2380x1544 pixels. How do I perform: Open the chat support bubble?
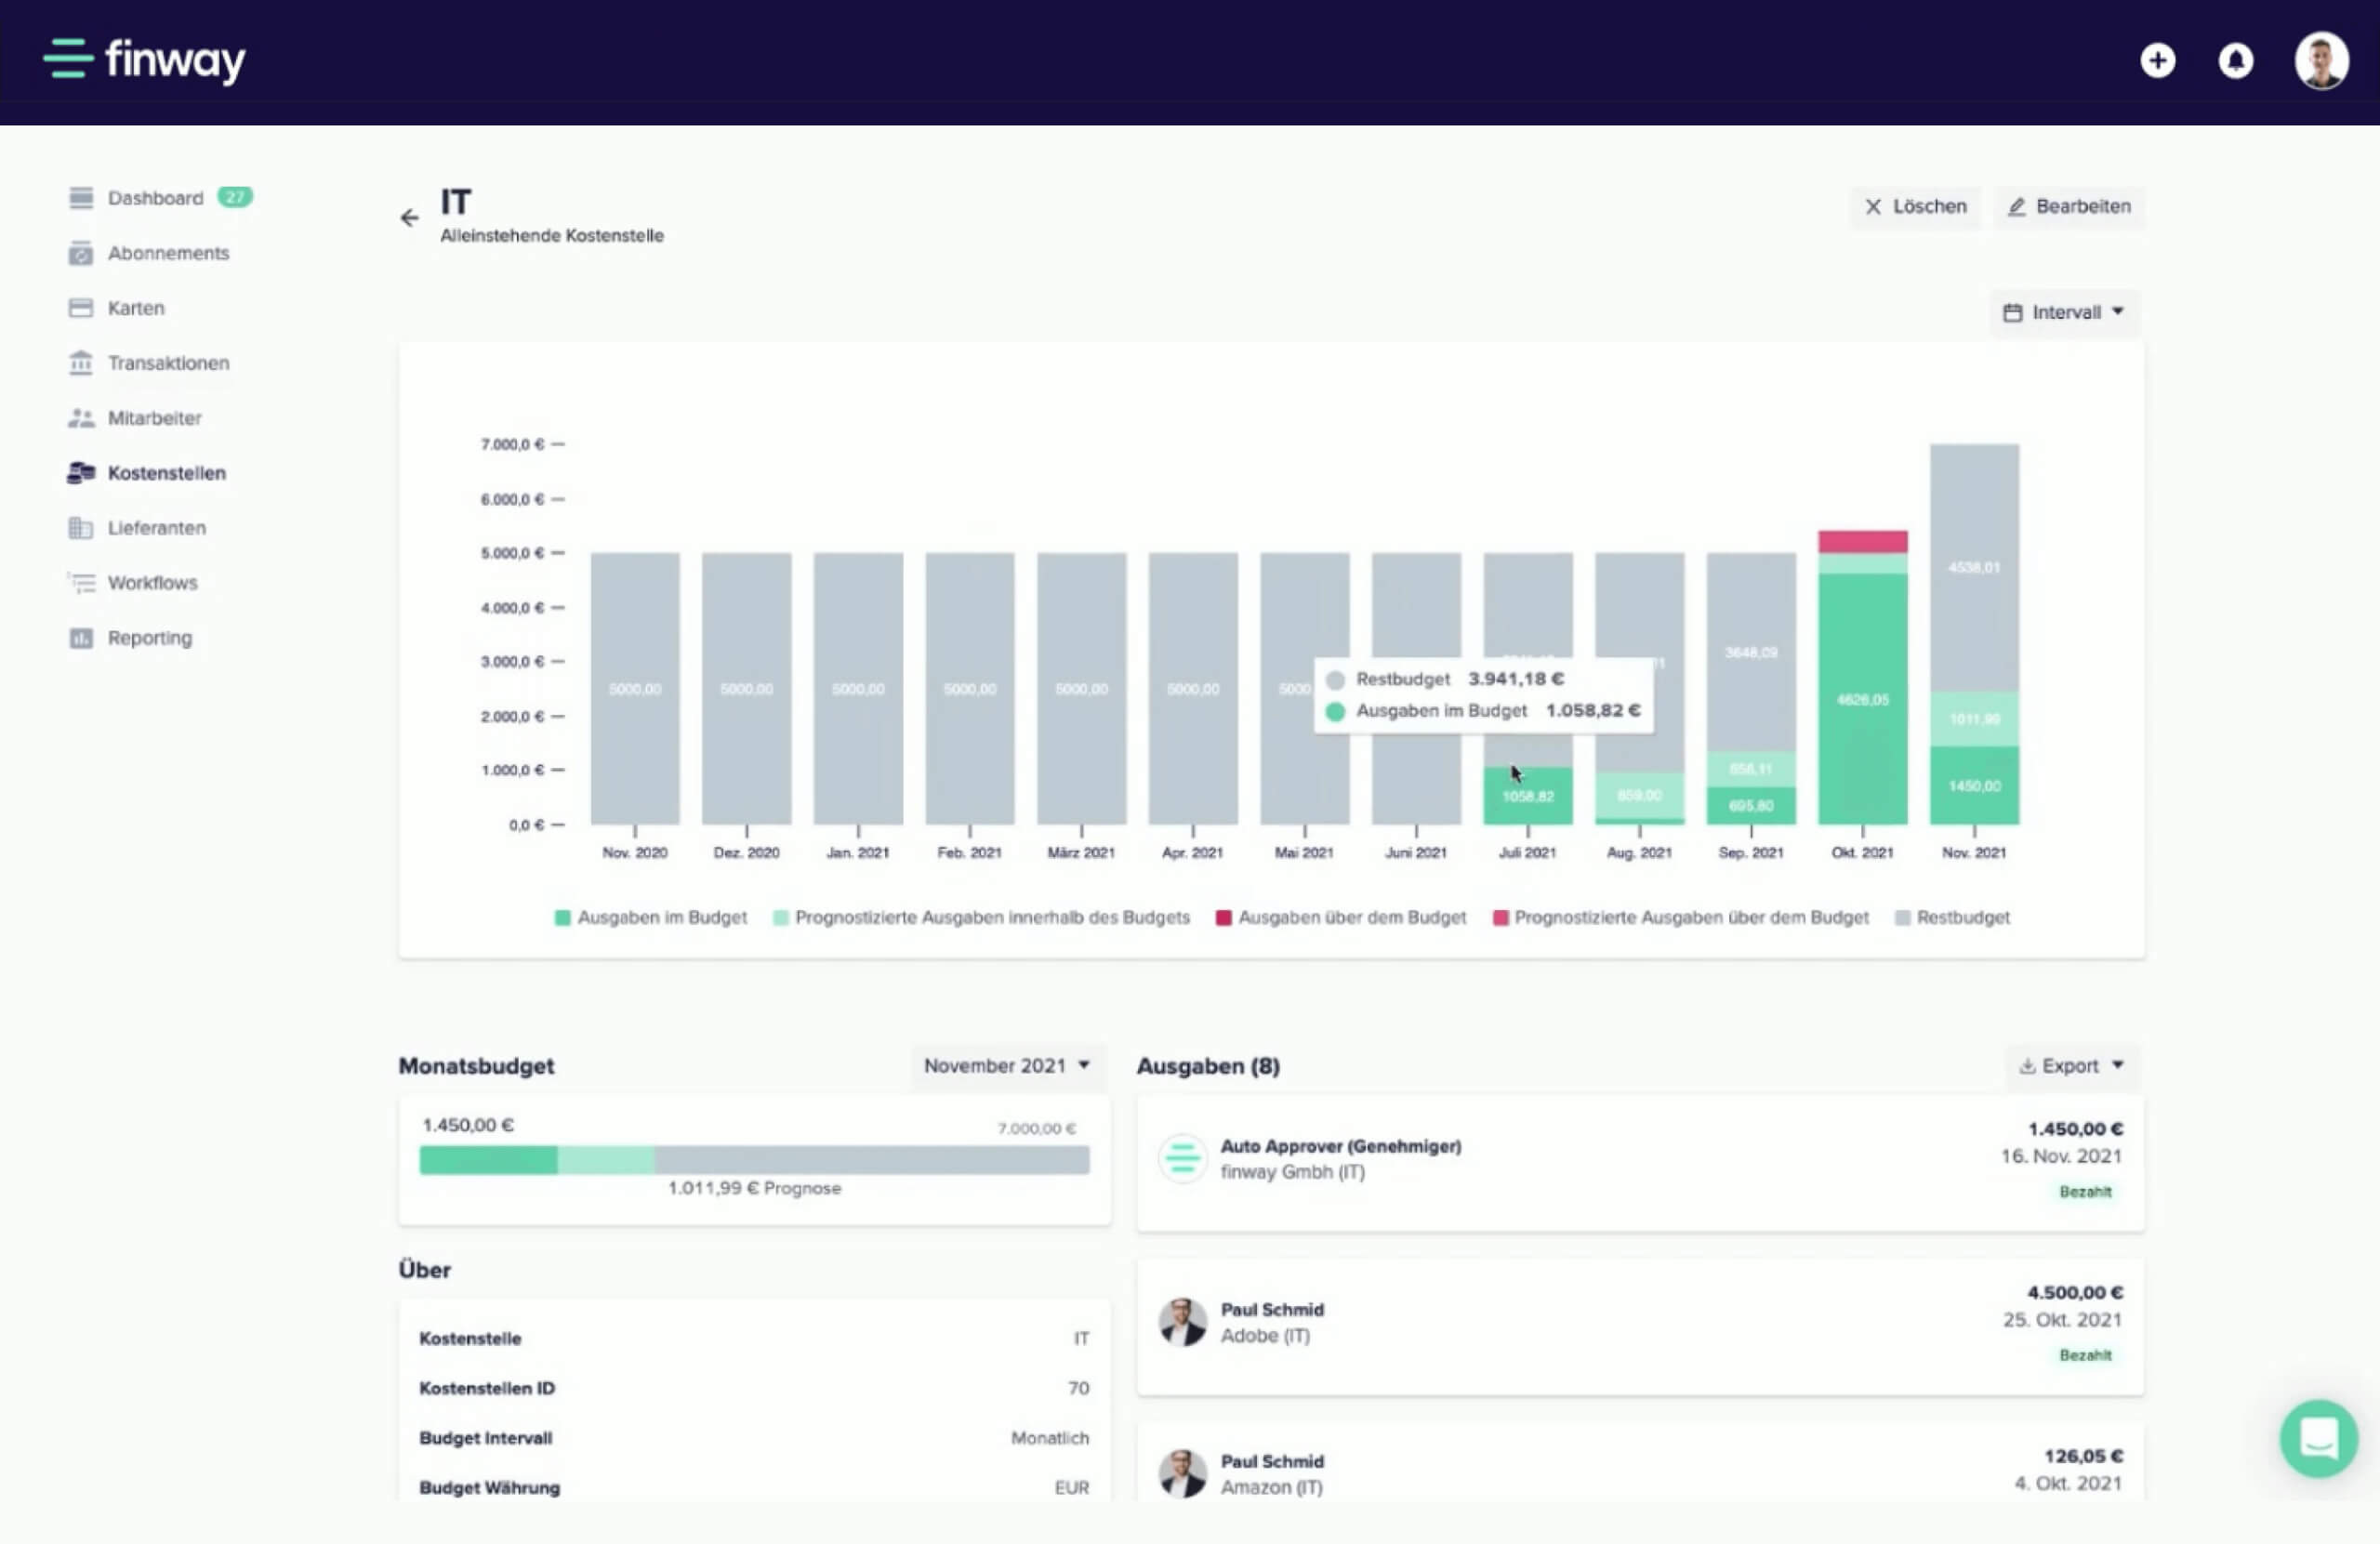pos(2318,1438)
